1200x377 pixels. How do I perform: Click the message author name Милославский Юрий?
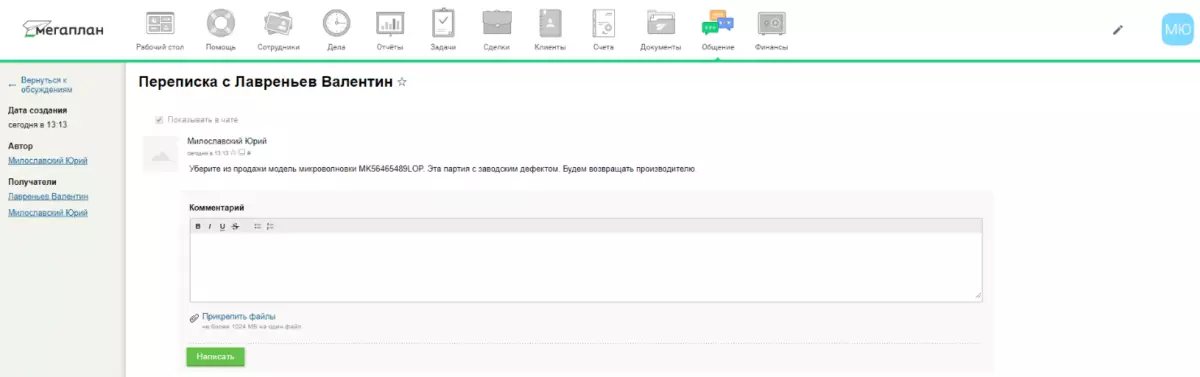pos(227,141)
